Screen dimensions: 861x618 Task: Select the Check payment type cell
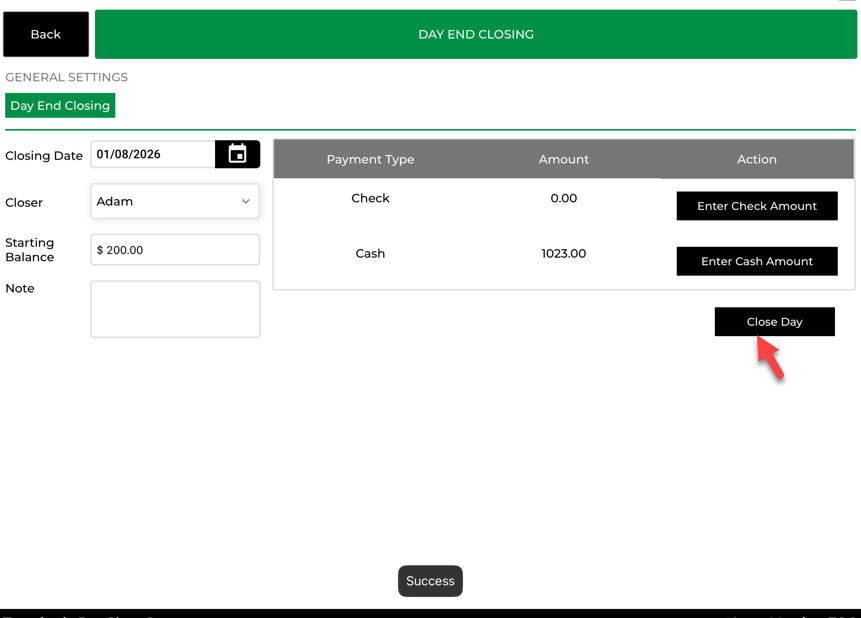pos(370,198)
